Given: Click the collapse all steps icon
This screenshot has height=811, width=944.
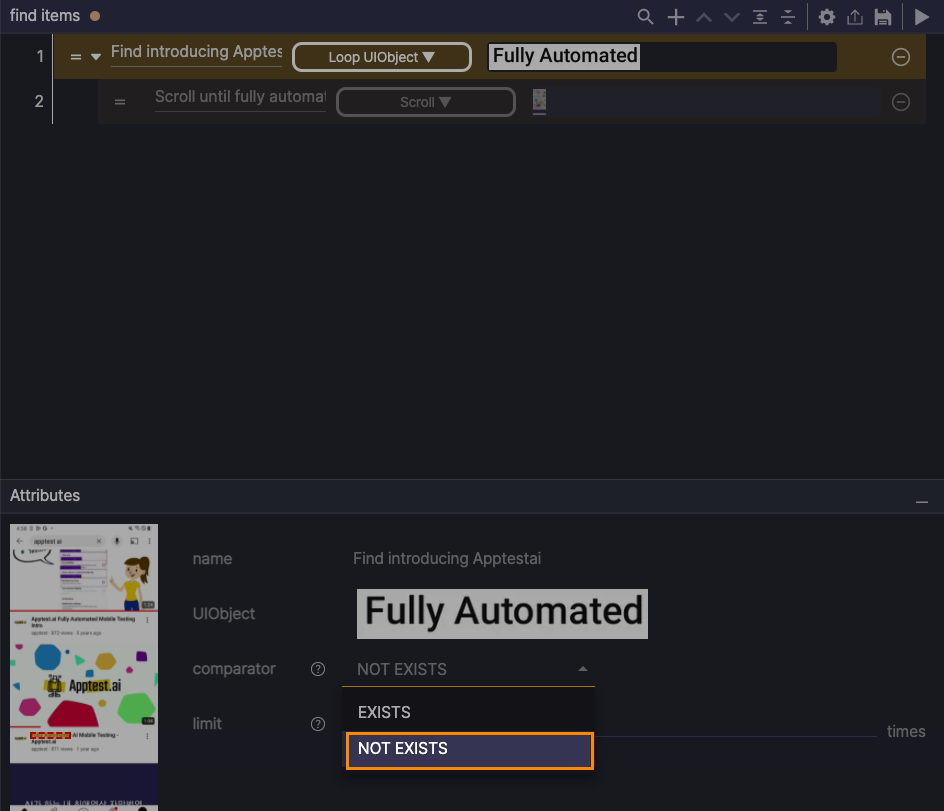Looking at the screenshot, I should [x=788, y=17].
